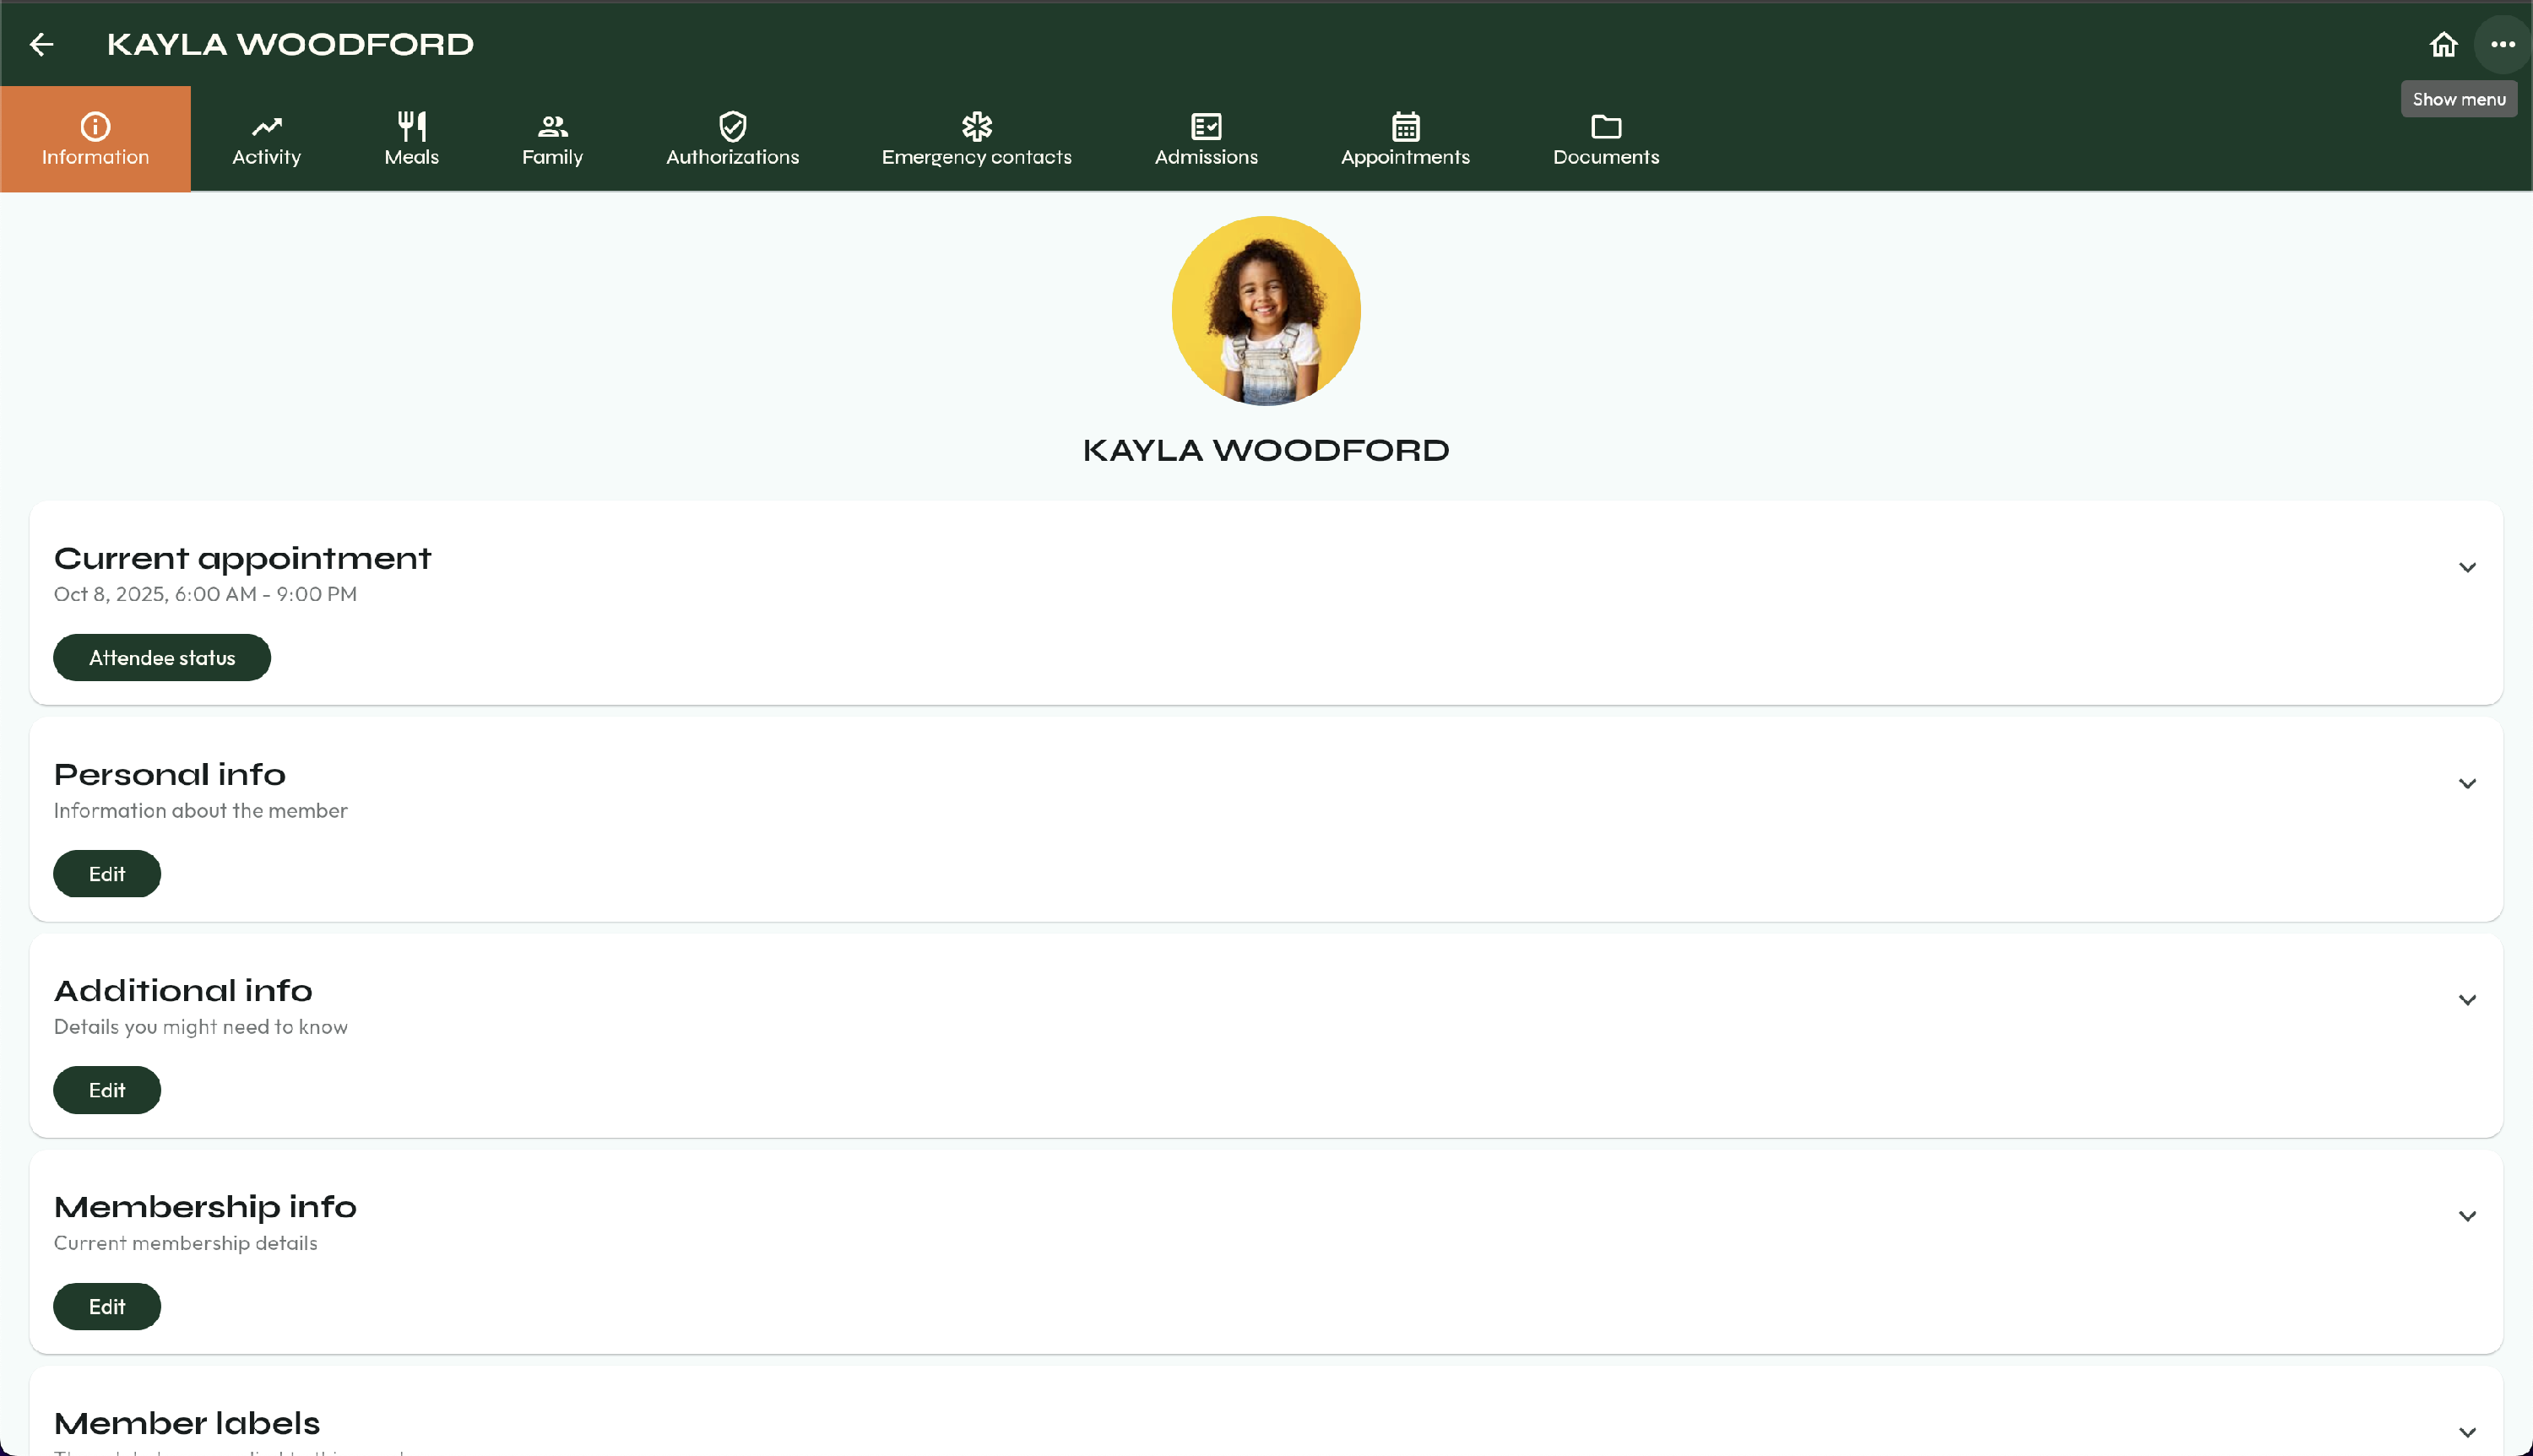Expand the Member labels chevron

pyautogui.click(x=2467, y=1432)
